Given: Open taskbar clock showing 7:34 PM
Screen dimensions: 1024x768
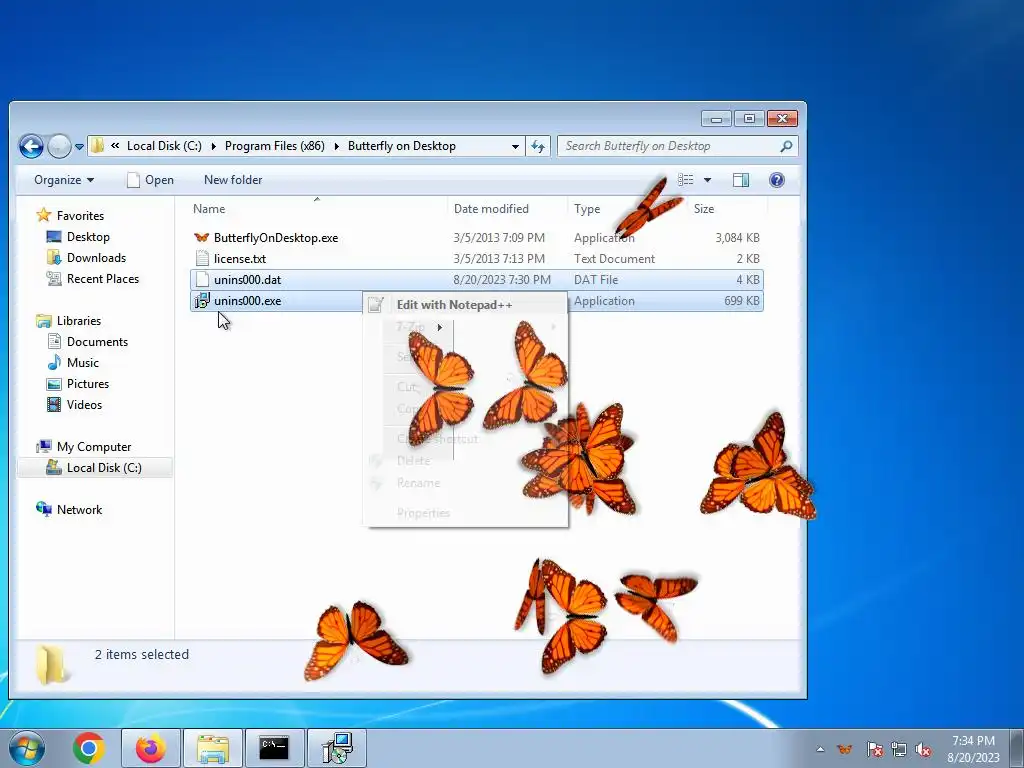Looking at the screenshot, I should pyautogui.click(x=973, y=748).
